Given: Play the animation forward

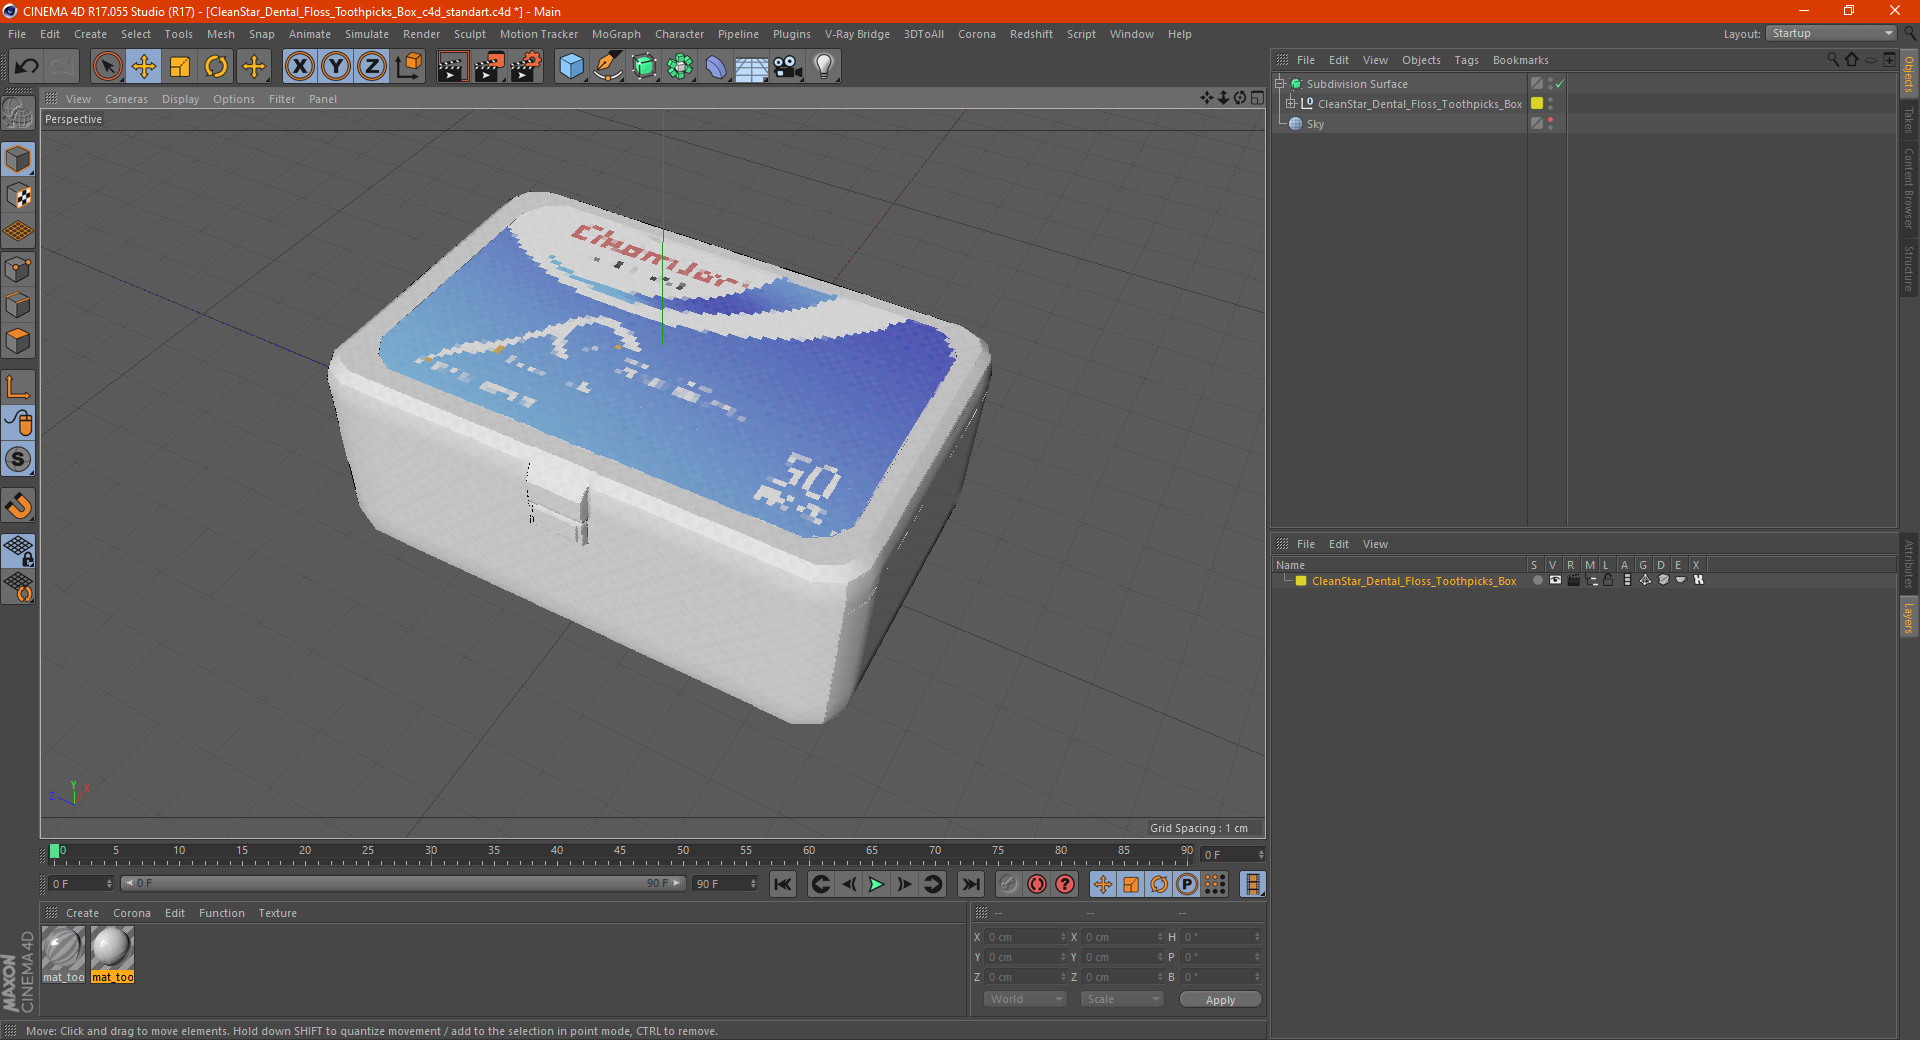Looking at the screenshot, I should click(876, 884).
